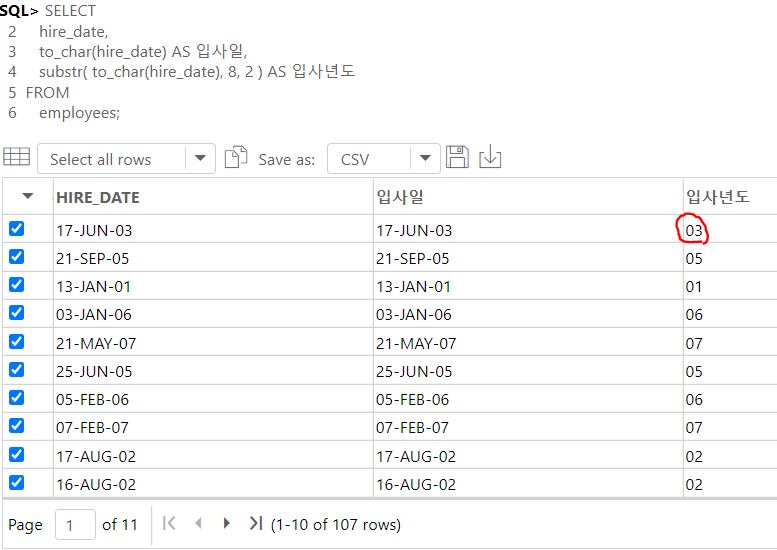The width and height of the screenshot is (777, 550).
Task: Click the download arrow icon
Action: (490, 157)
